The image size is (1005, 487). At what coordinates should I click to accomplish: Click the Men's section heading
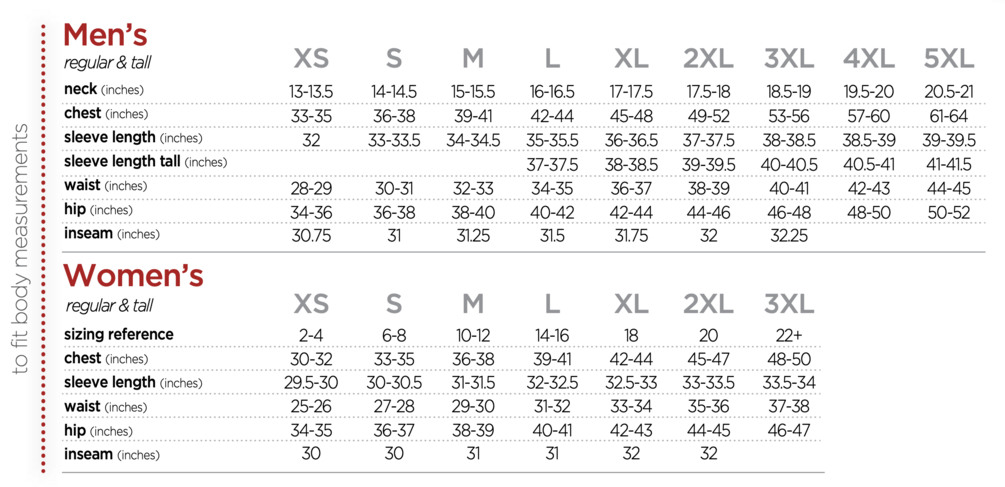(106, 35)
